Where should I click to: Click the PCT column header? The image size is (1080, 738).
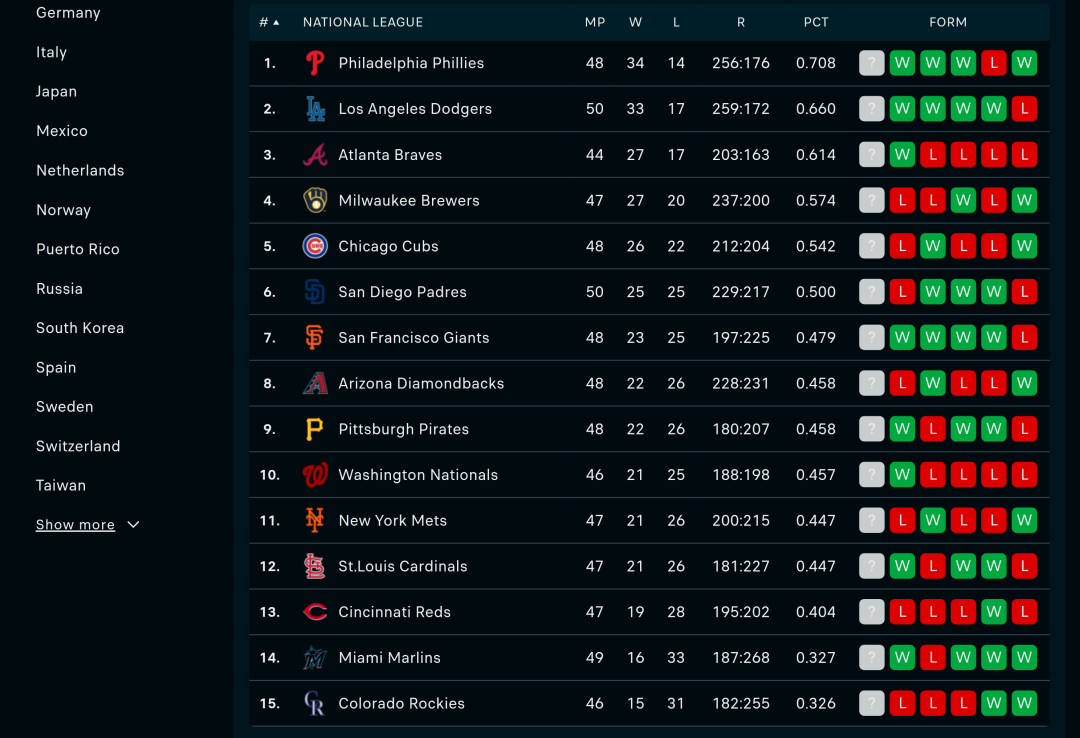[816, 22]
